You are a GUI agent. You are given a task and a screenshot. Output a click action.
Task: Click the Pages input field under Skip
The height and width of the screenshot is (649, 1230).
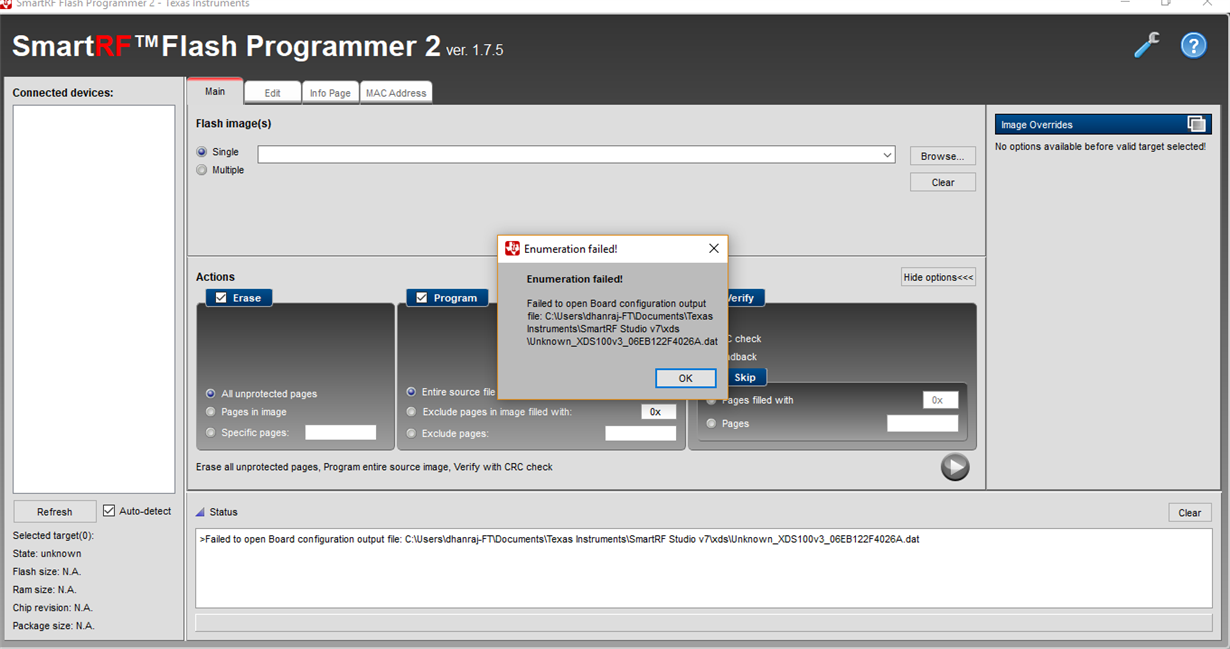922,424
